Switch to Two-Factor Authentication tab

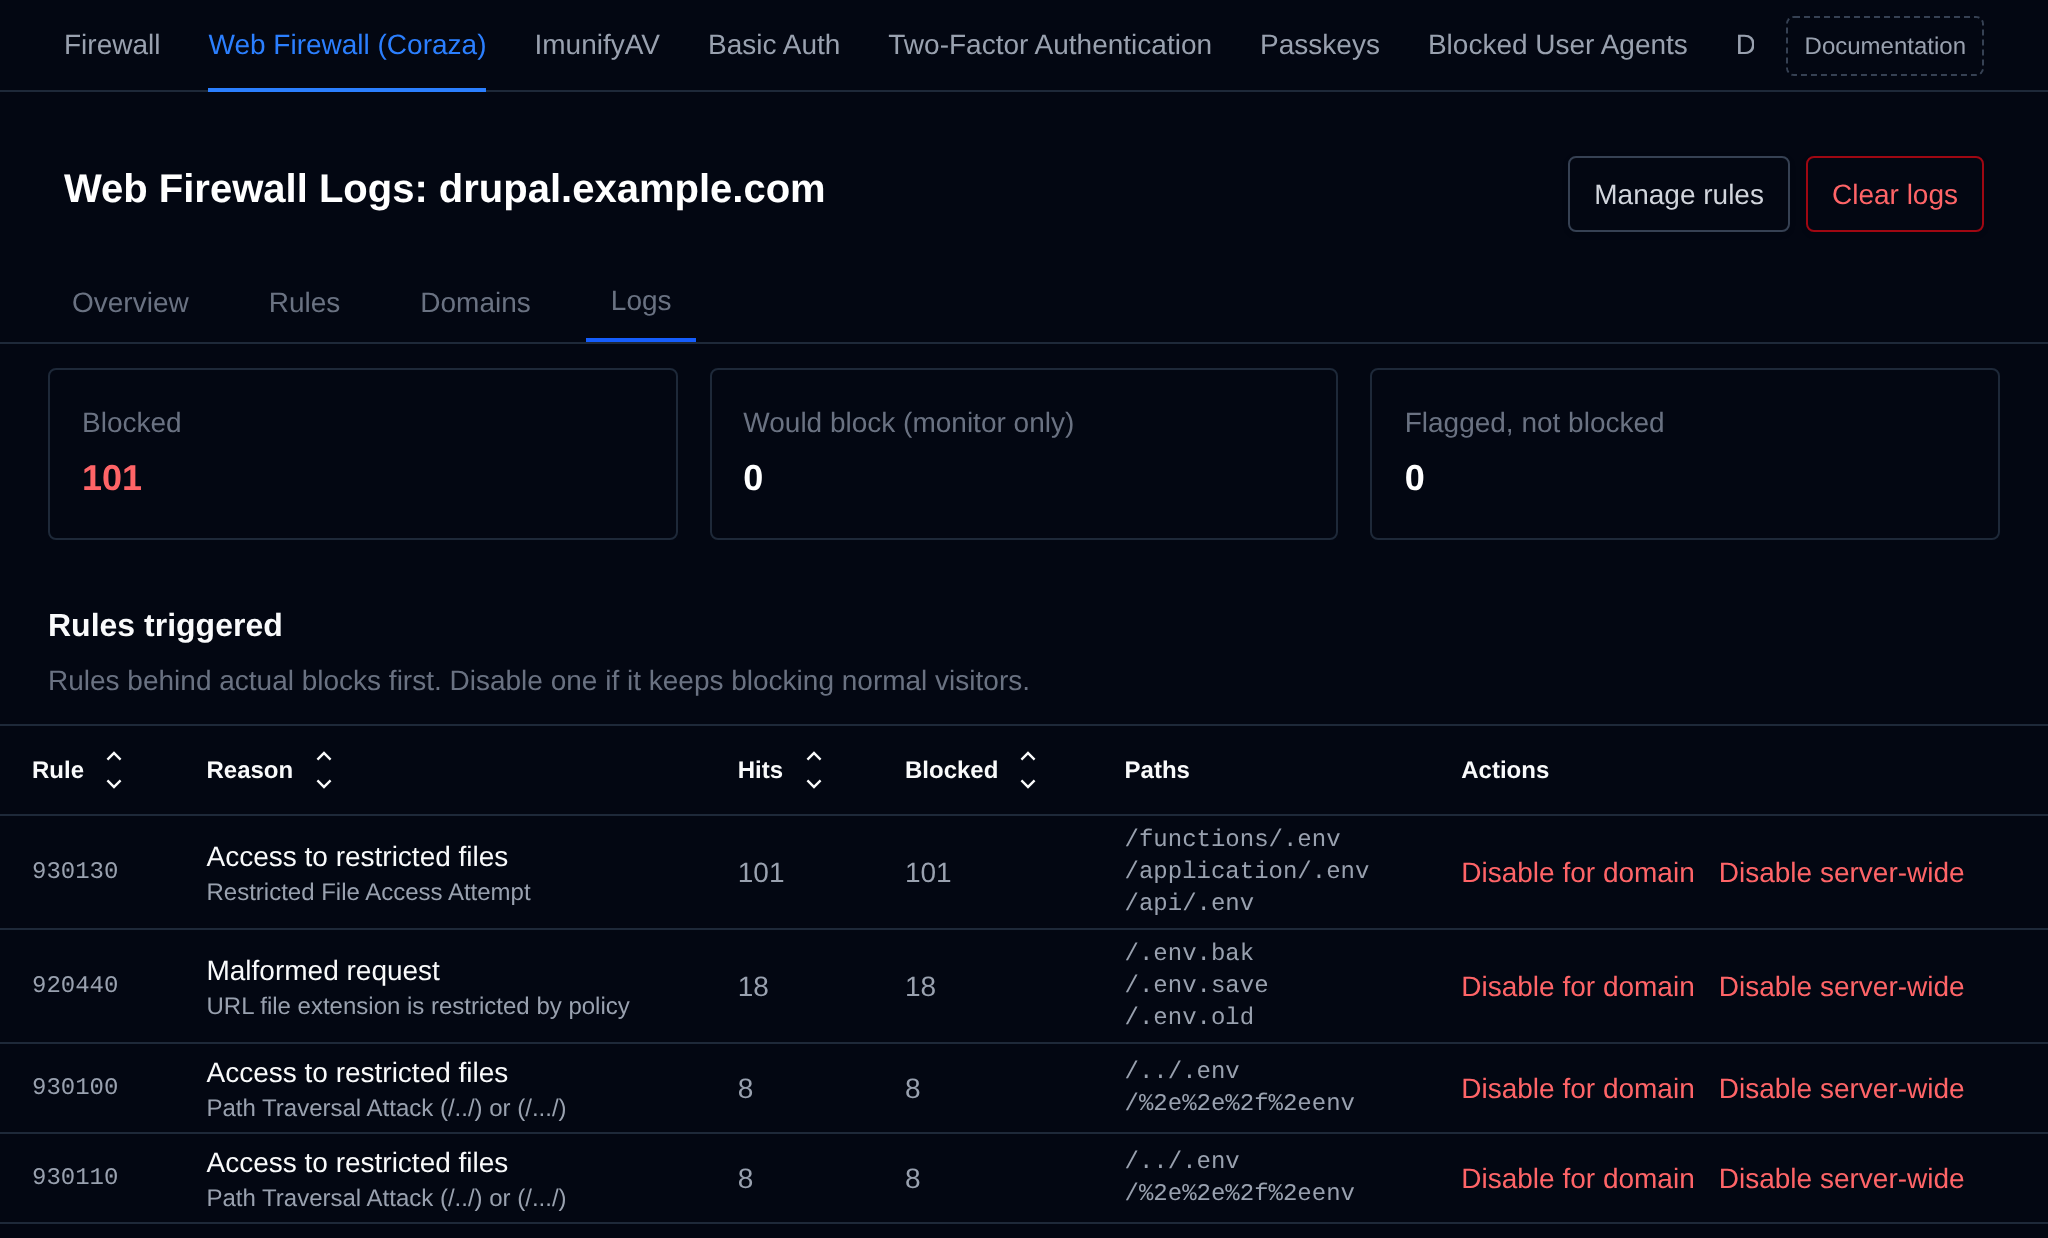1050,45
